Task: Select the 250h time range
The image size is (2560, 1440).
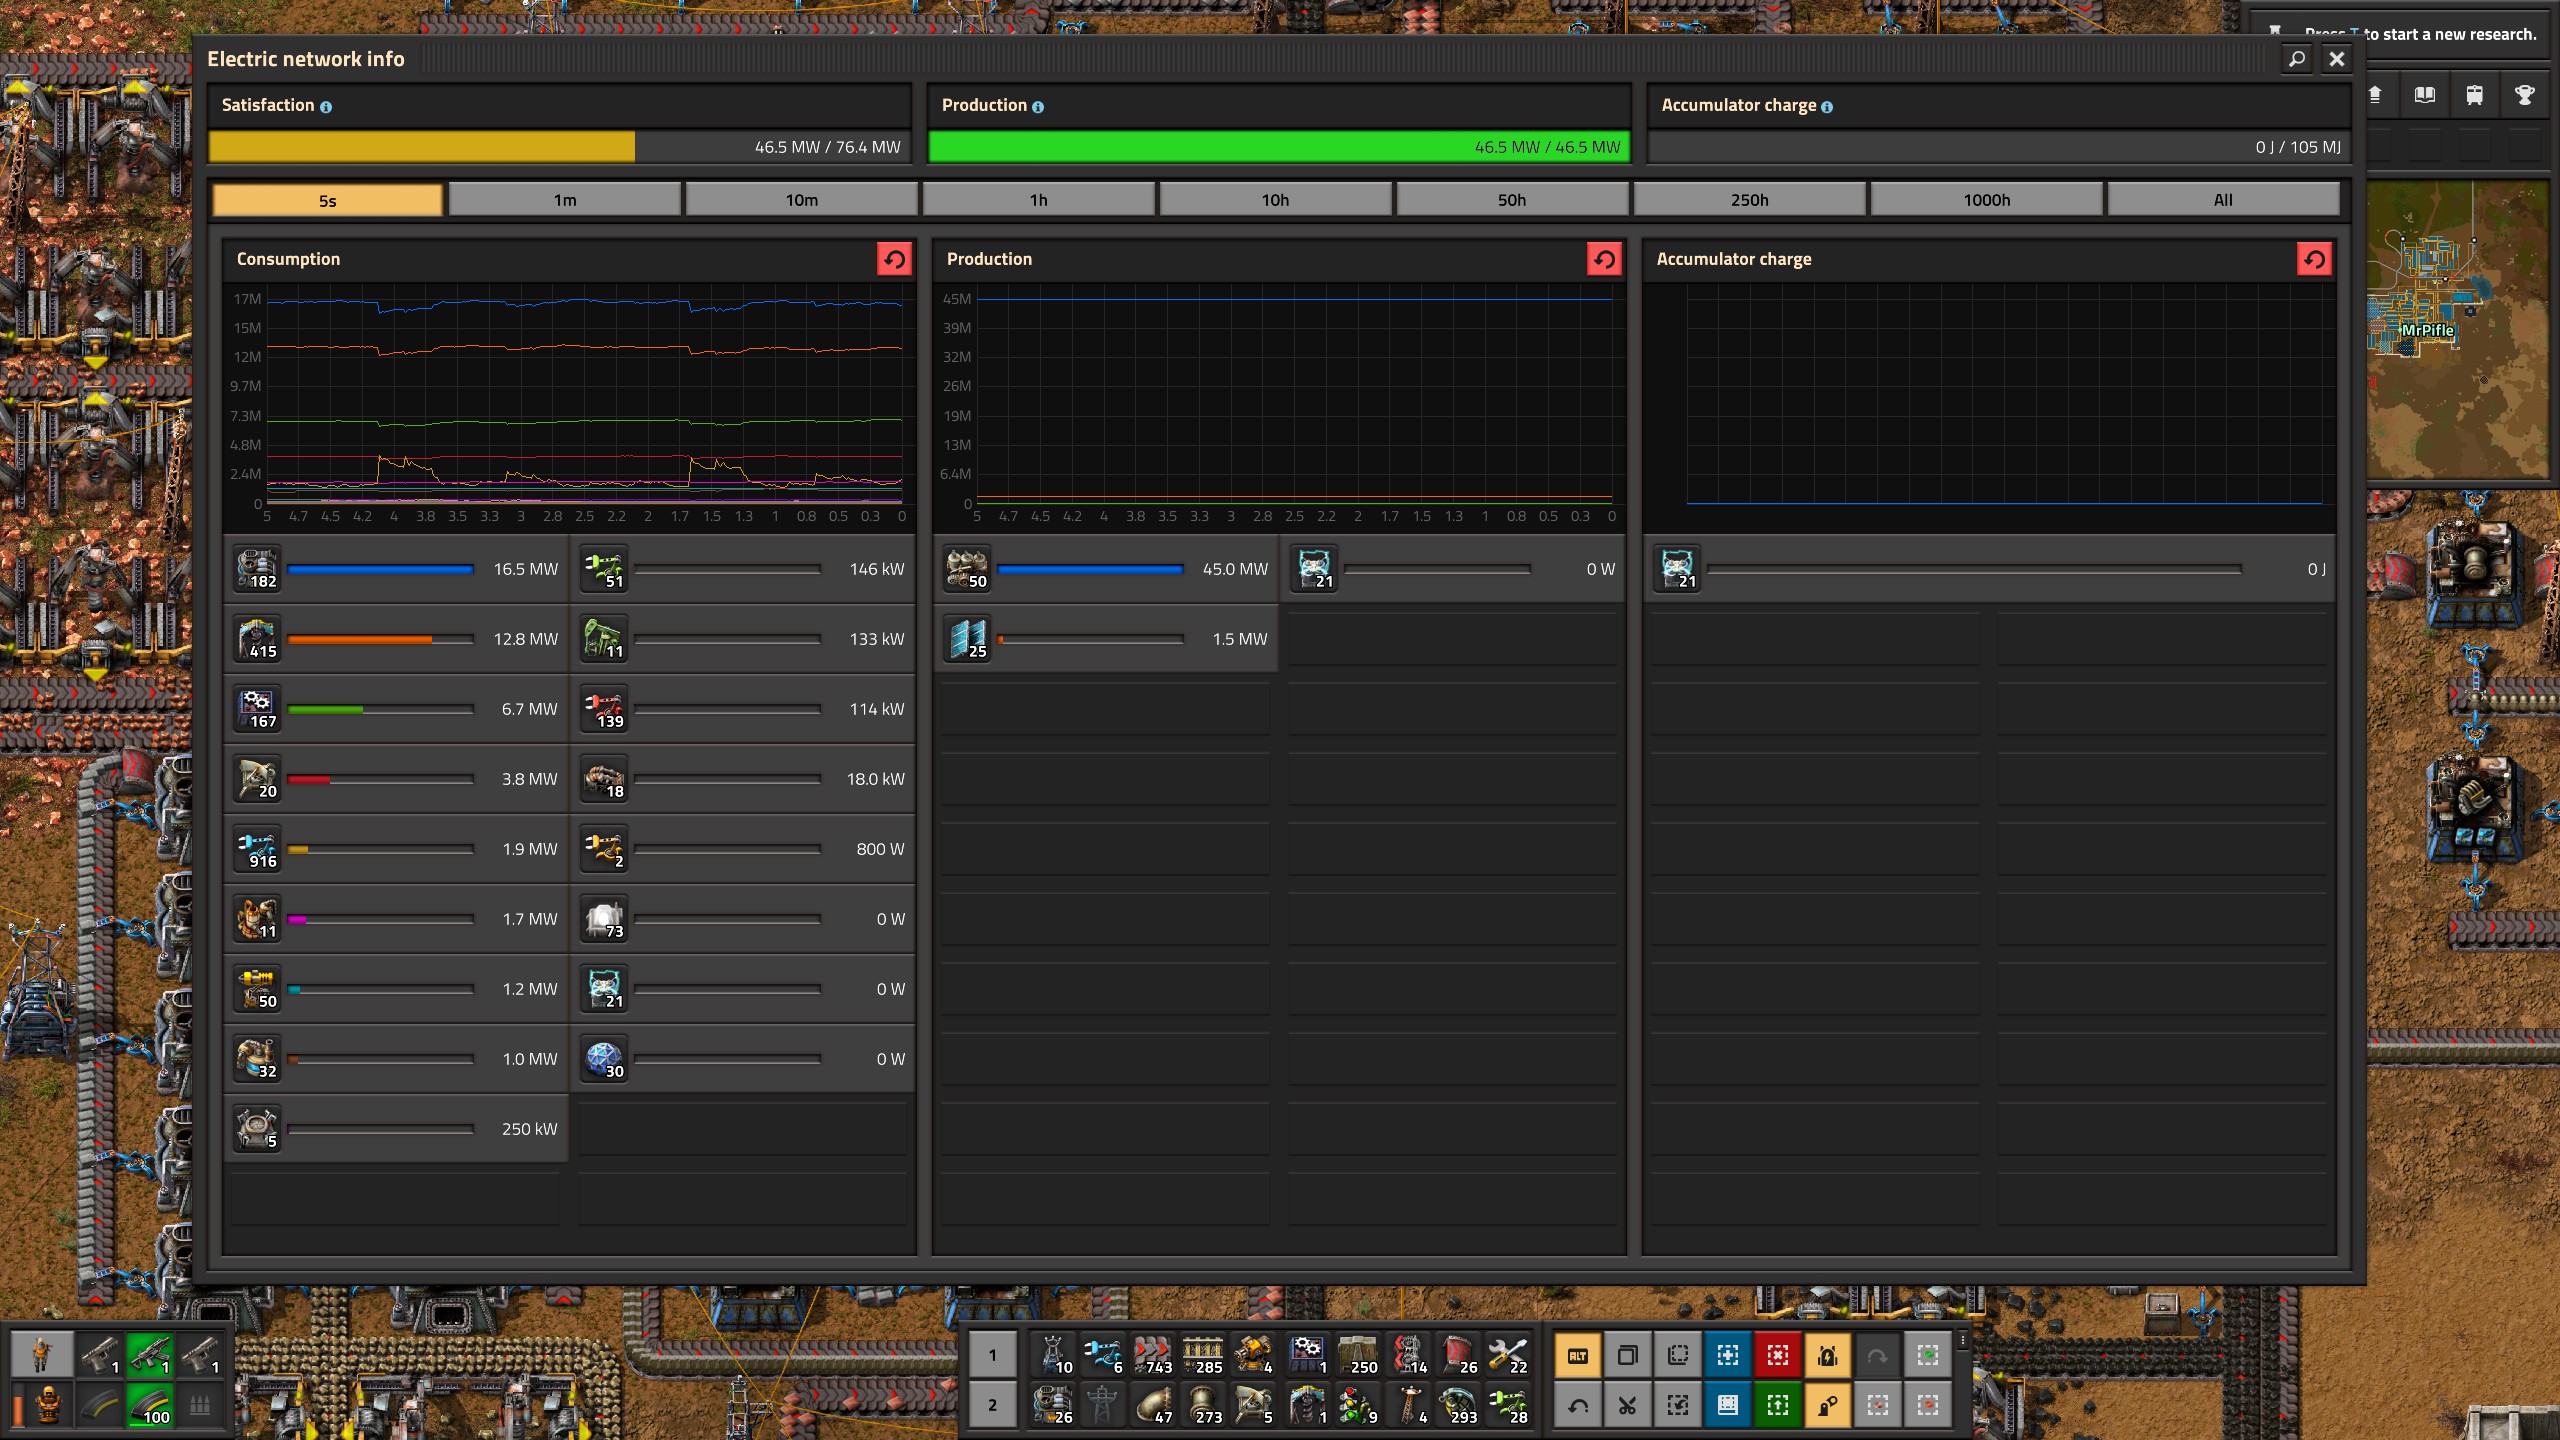Action: [x=1750, y=200]
